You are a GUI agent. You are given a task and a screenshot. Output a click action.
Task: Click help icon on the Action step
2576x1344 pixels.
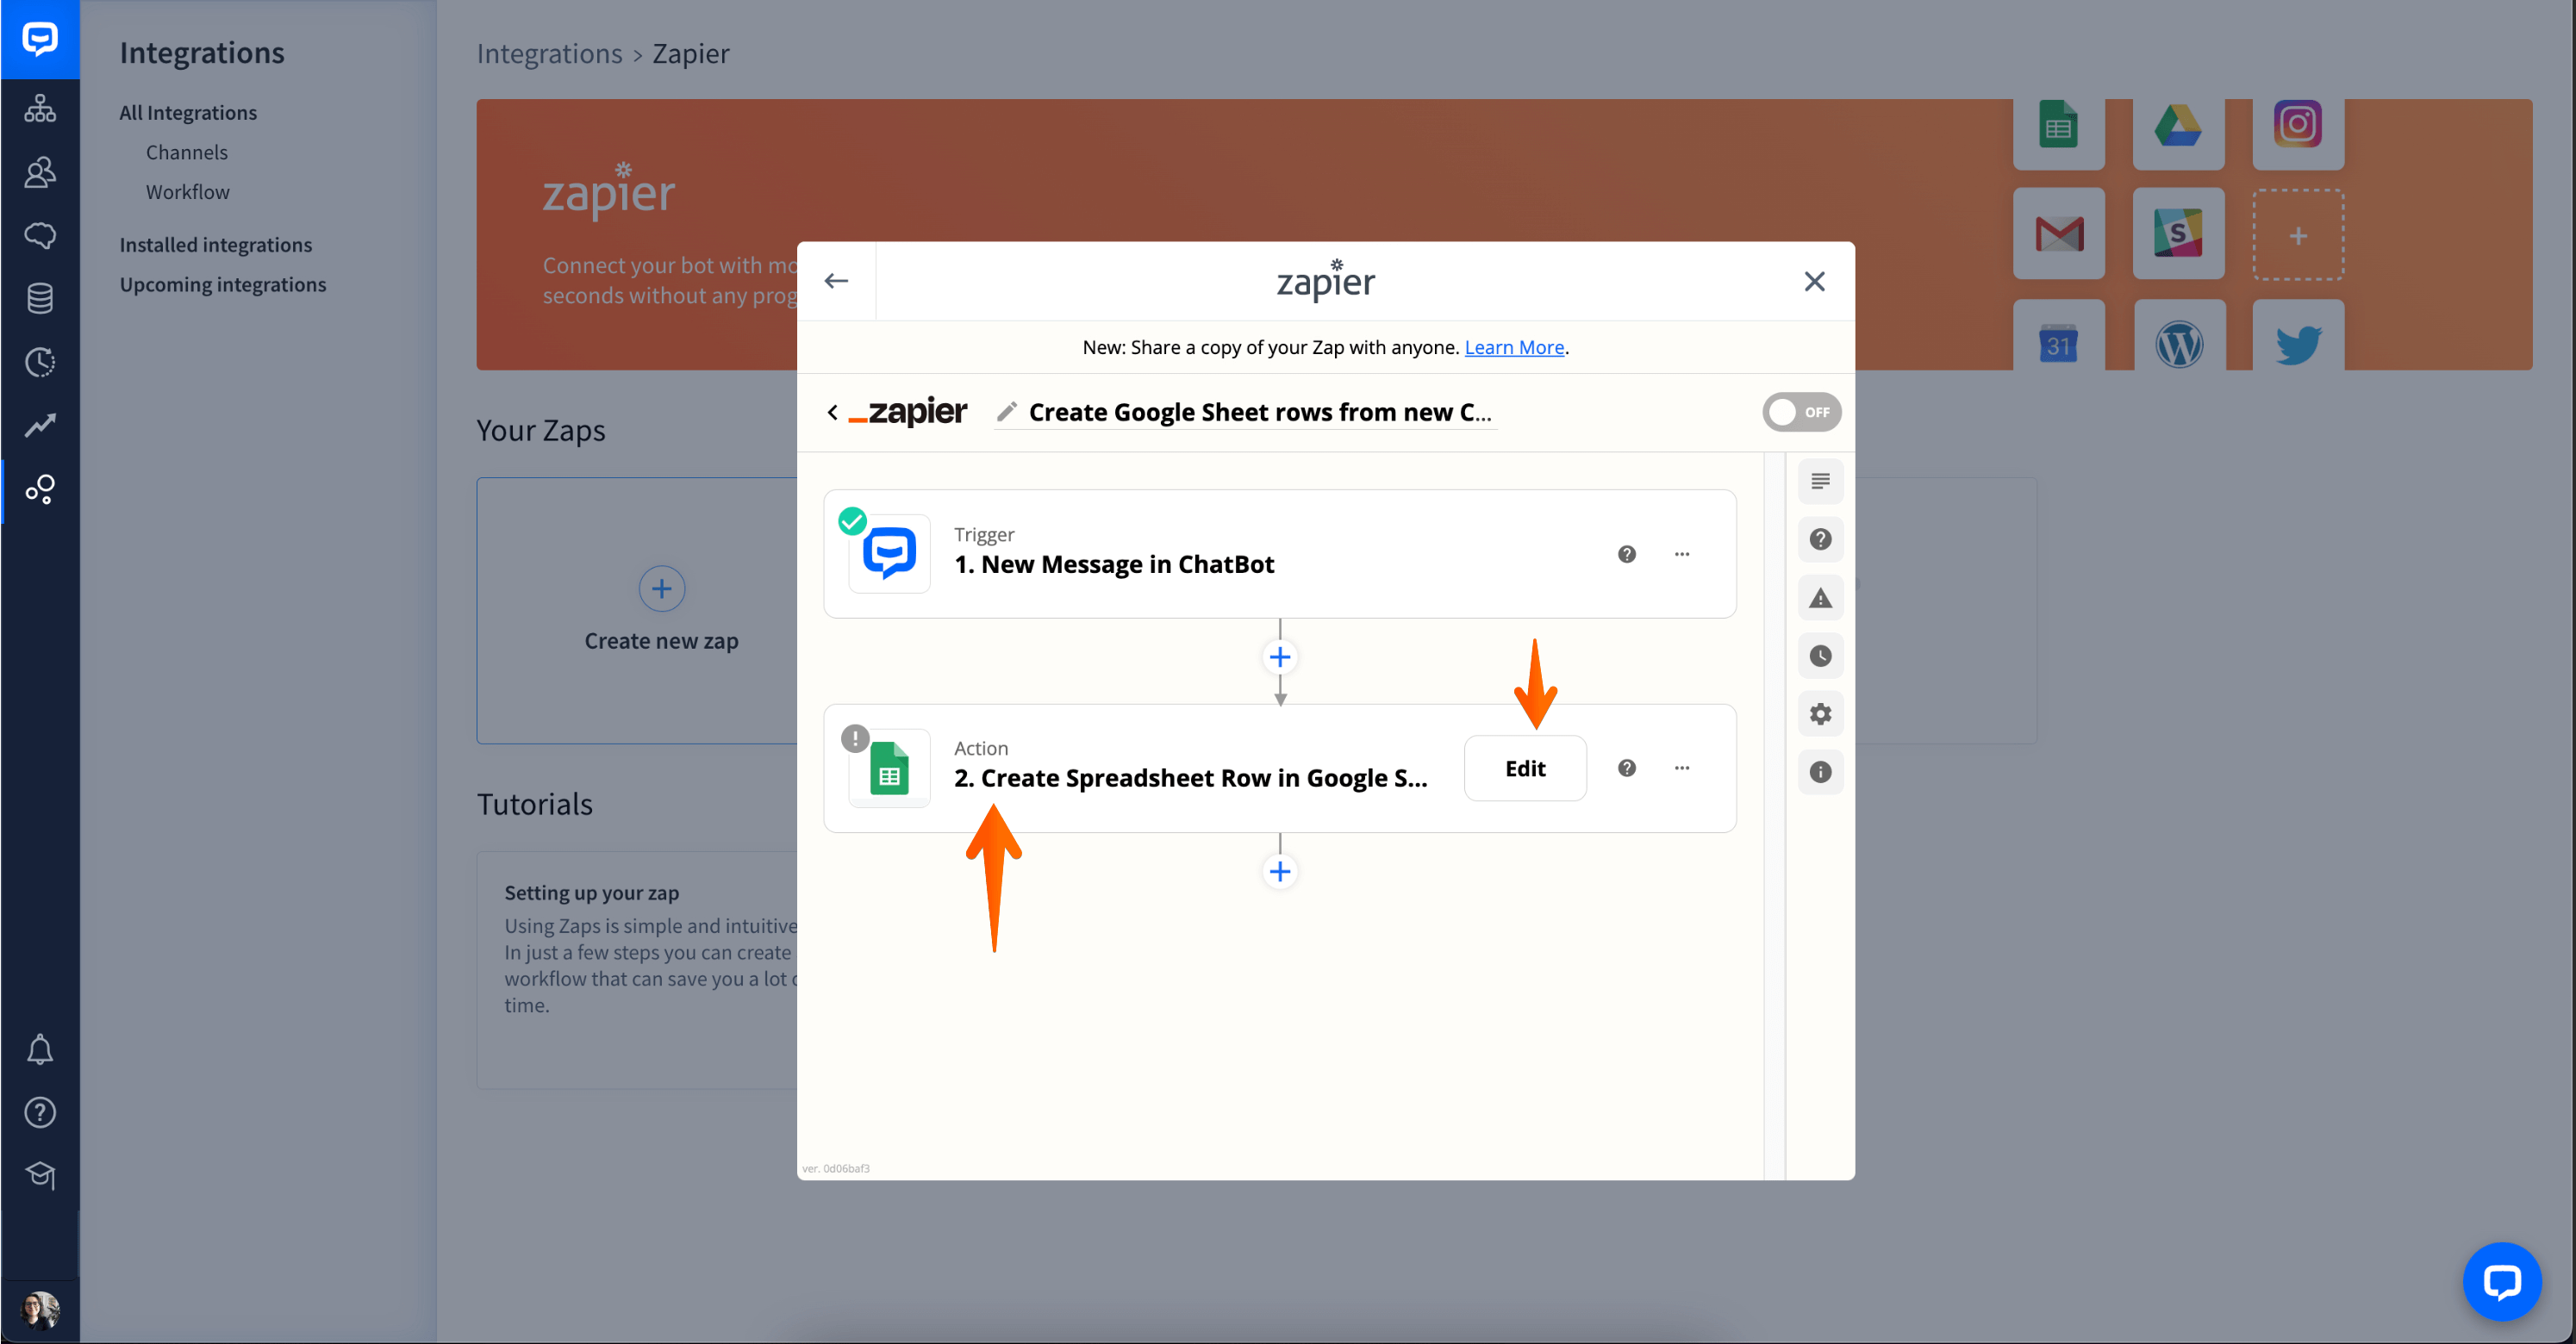1626,768
